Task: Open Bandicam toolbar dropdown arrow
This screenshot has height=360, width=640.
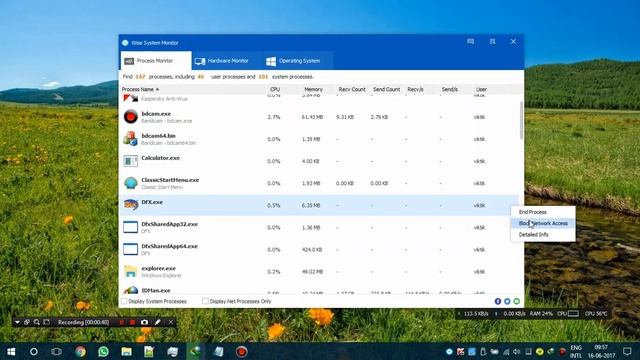Action: [x=17, y=322]
